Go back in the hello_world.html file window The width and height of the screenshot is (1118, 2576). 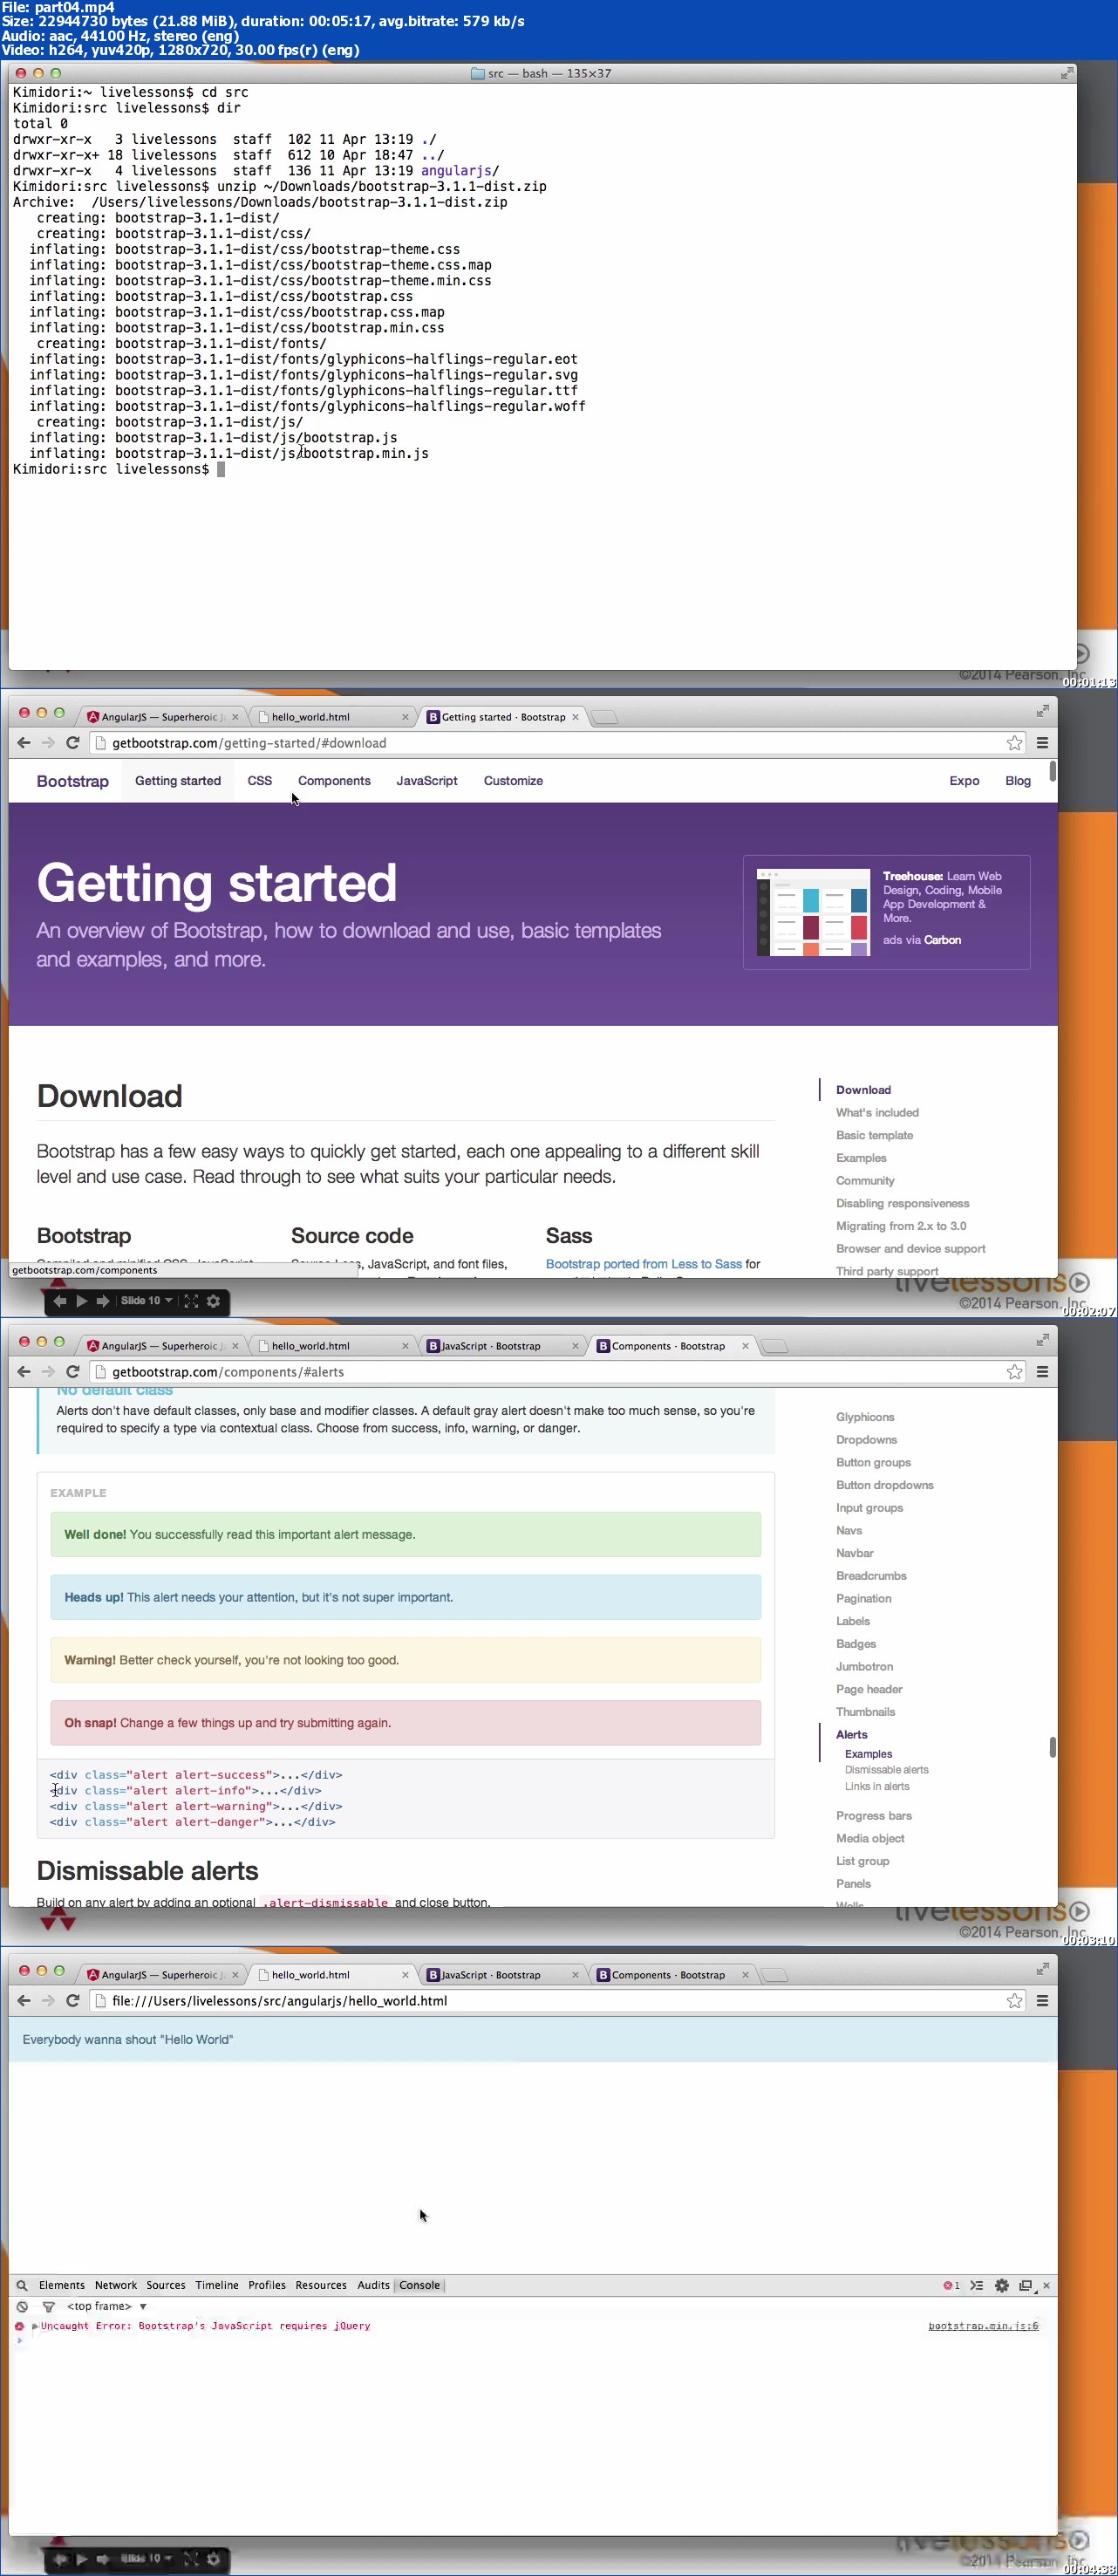click(24, 2000)
